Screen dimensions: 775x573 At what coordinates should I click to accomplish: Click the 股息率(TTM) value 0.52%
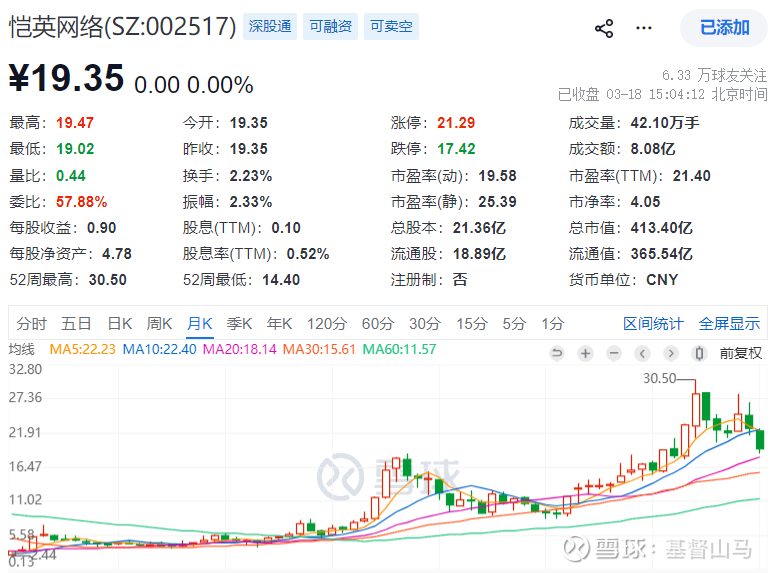(x=308, y=254)
